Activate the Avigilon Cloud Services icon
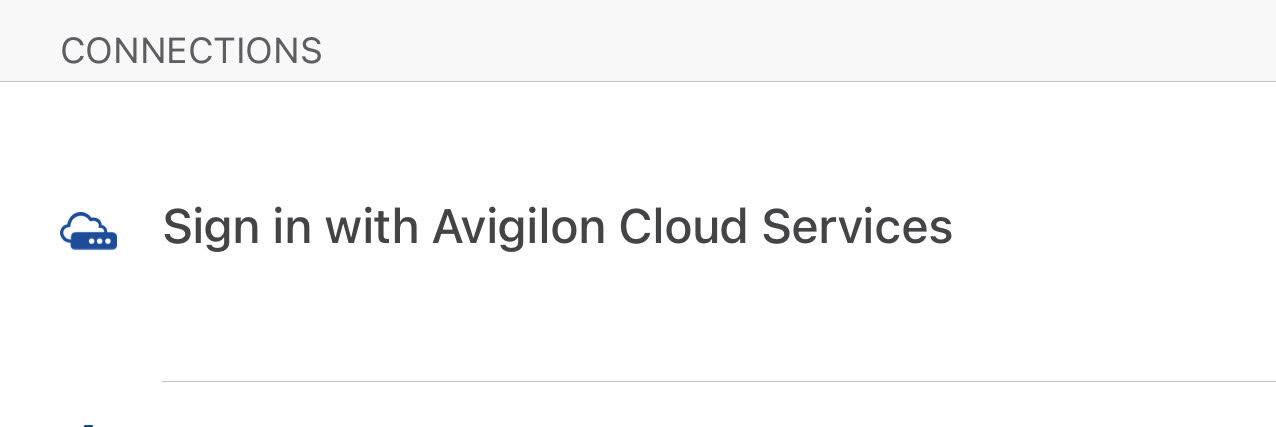 tap(89, 231)
